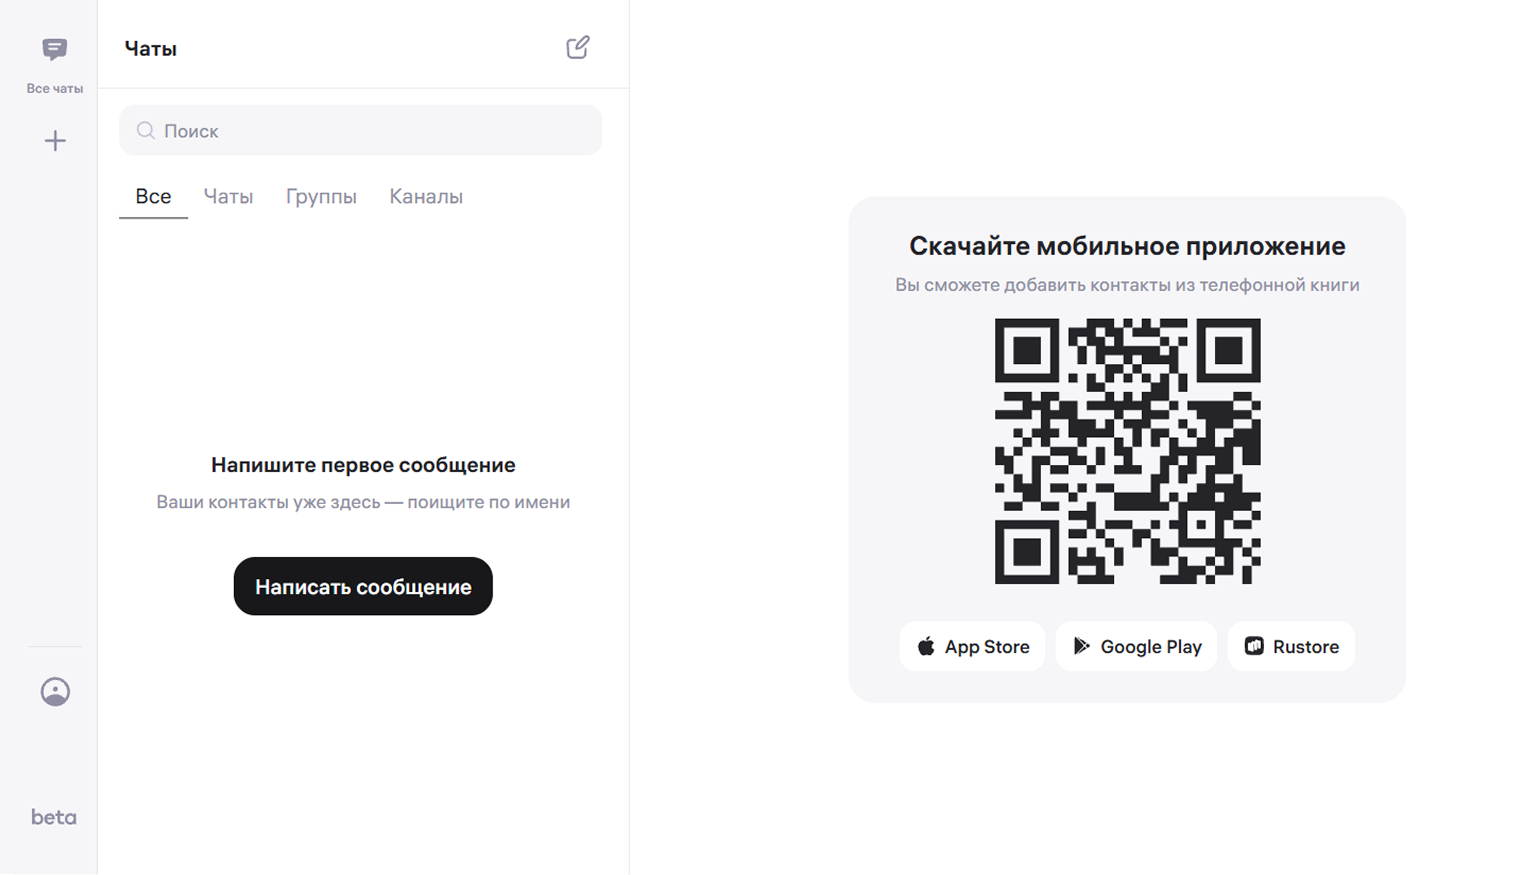The image size is (1540, 875).
Task: Click the QR code image
Action: click(x=1127, y=451)
